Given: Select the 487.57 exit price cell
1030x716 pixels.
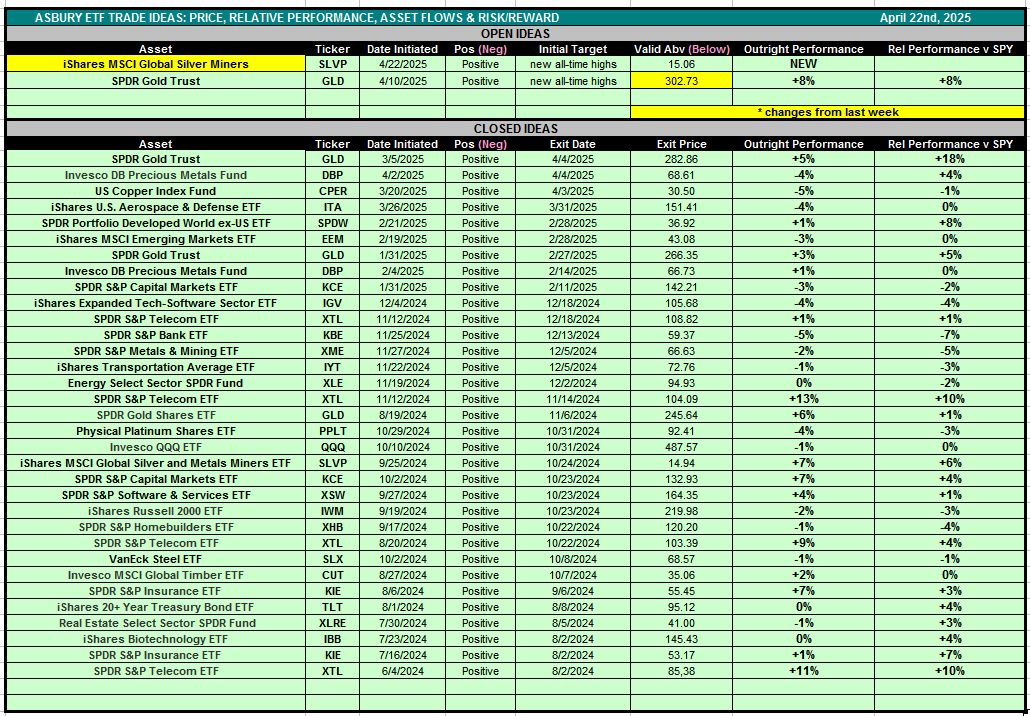Looking at the screenshot, I should 681,447.
